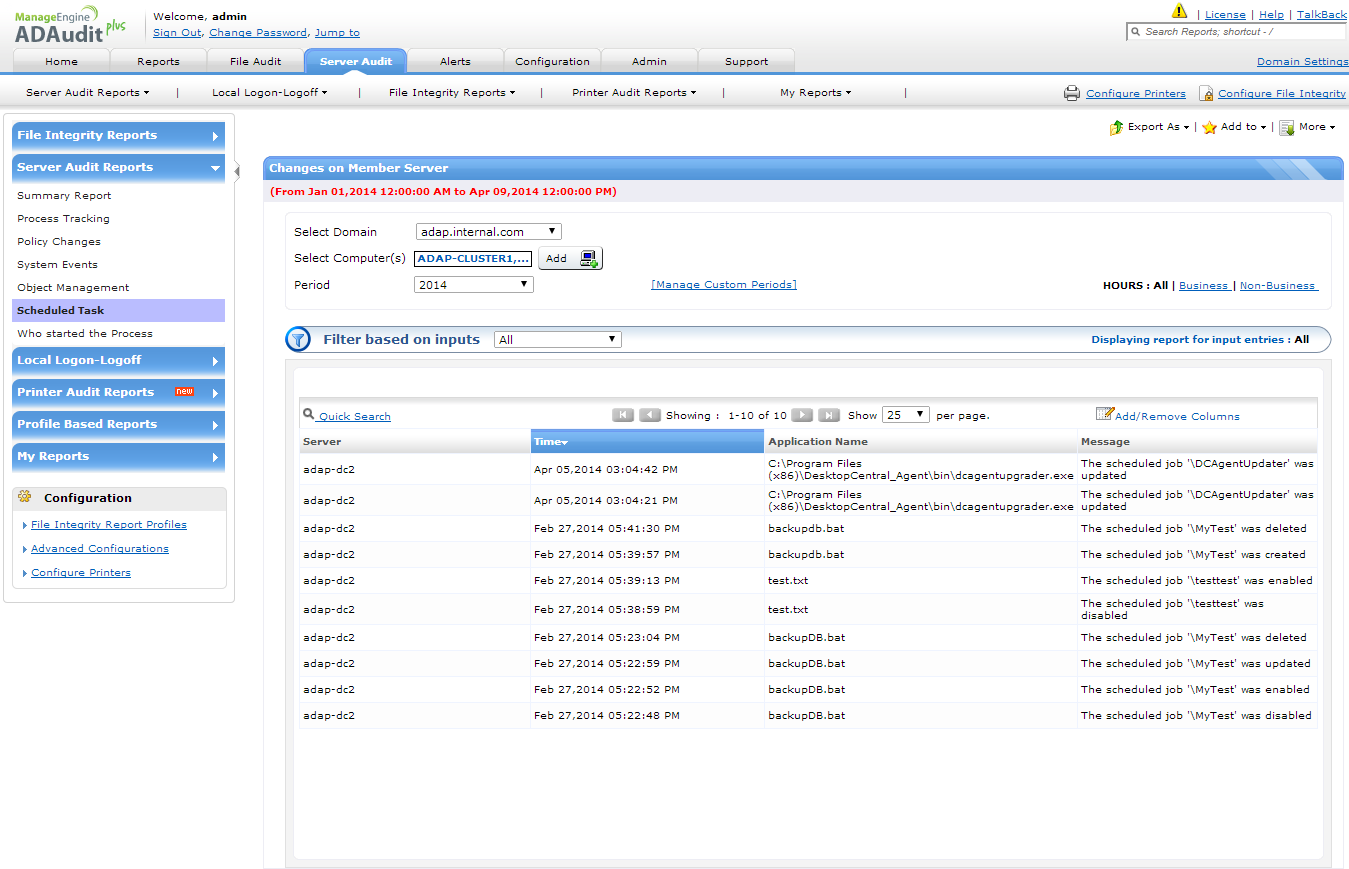Click Add button for Select Computer(s)
Image resolution: width=1349 pixels, height=869 pixels.
point(570,258)
